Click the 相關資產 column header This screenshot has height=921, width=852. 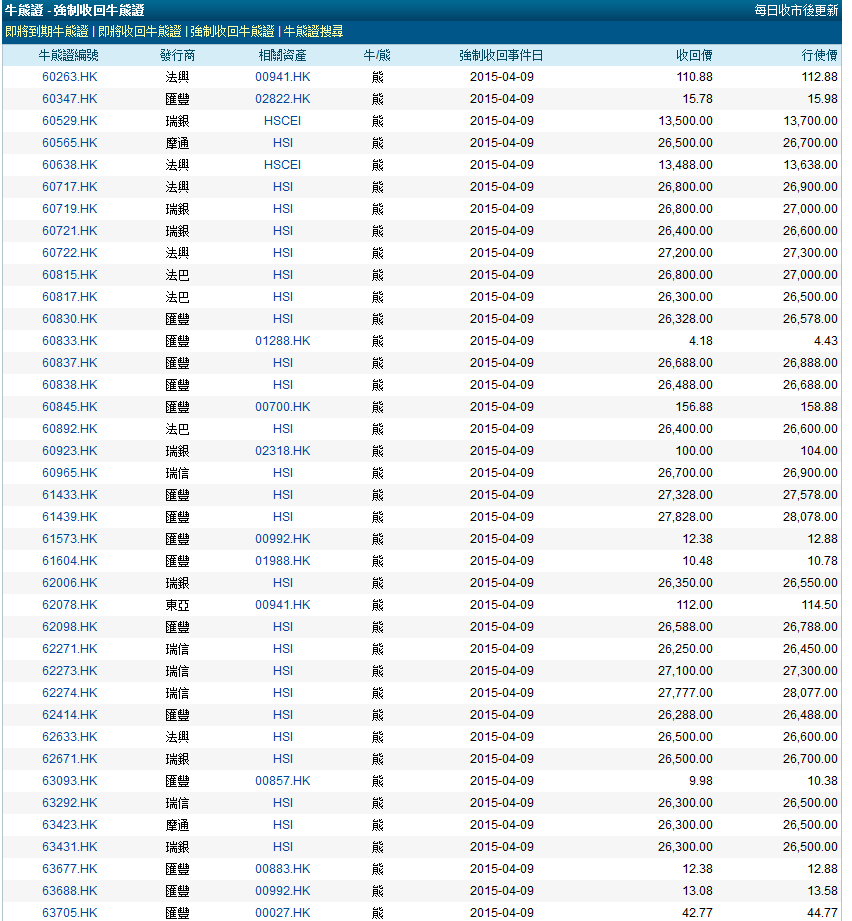[x=282, y=55]
